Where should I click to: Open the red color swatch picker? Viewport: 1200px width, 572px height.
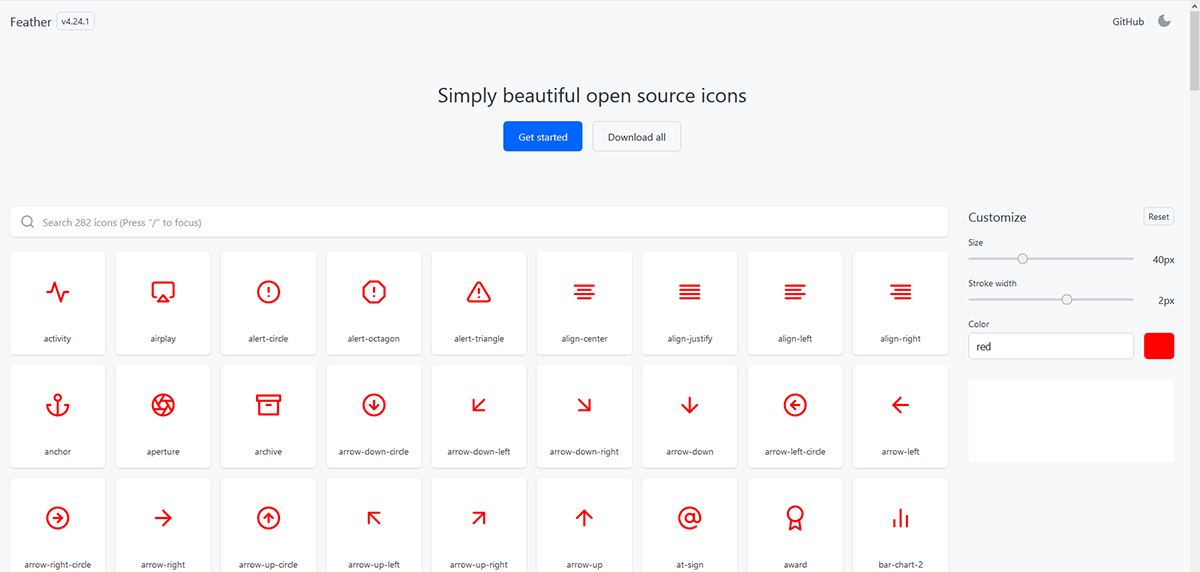[1159, 346]
